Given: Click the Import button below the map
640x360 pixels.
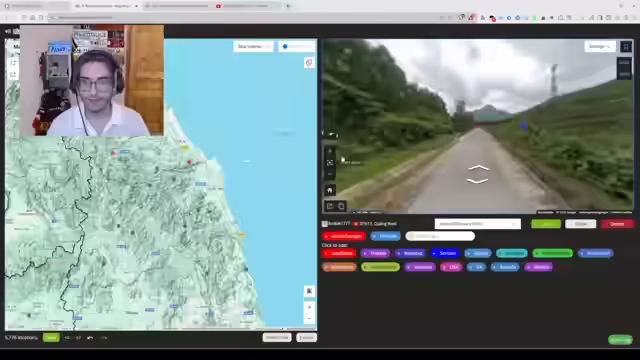Looking at the screenshot, I should tap(277, 338).
